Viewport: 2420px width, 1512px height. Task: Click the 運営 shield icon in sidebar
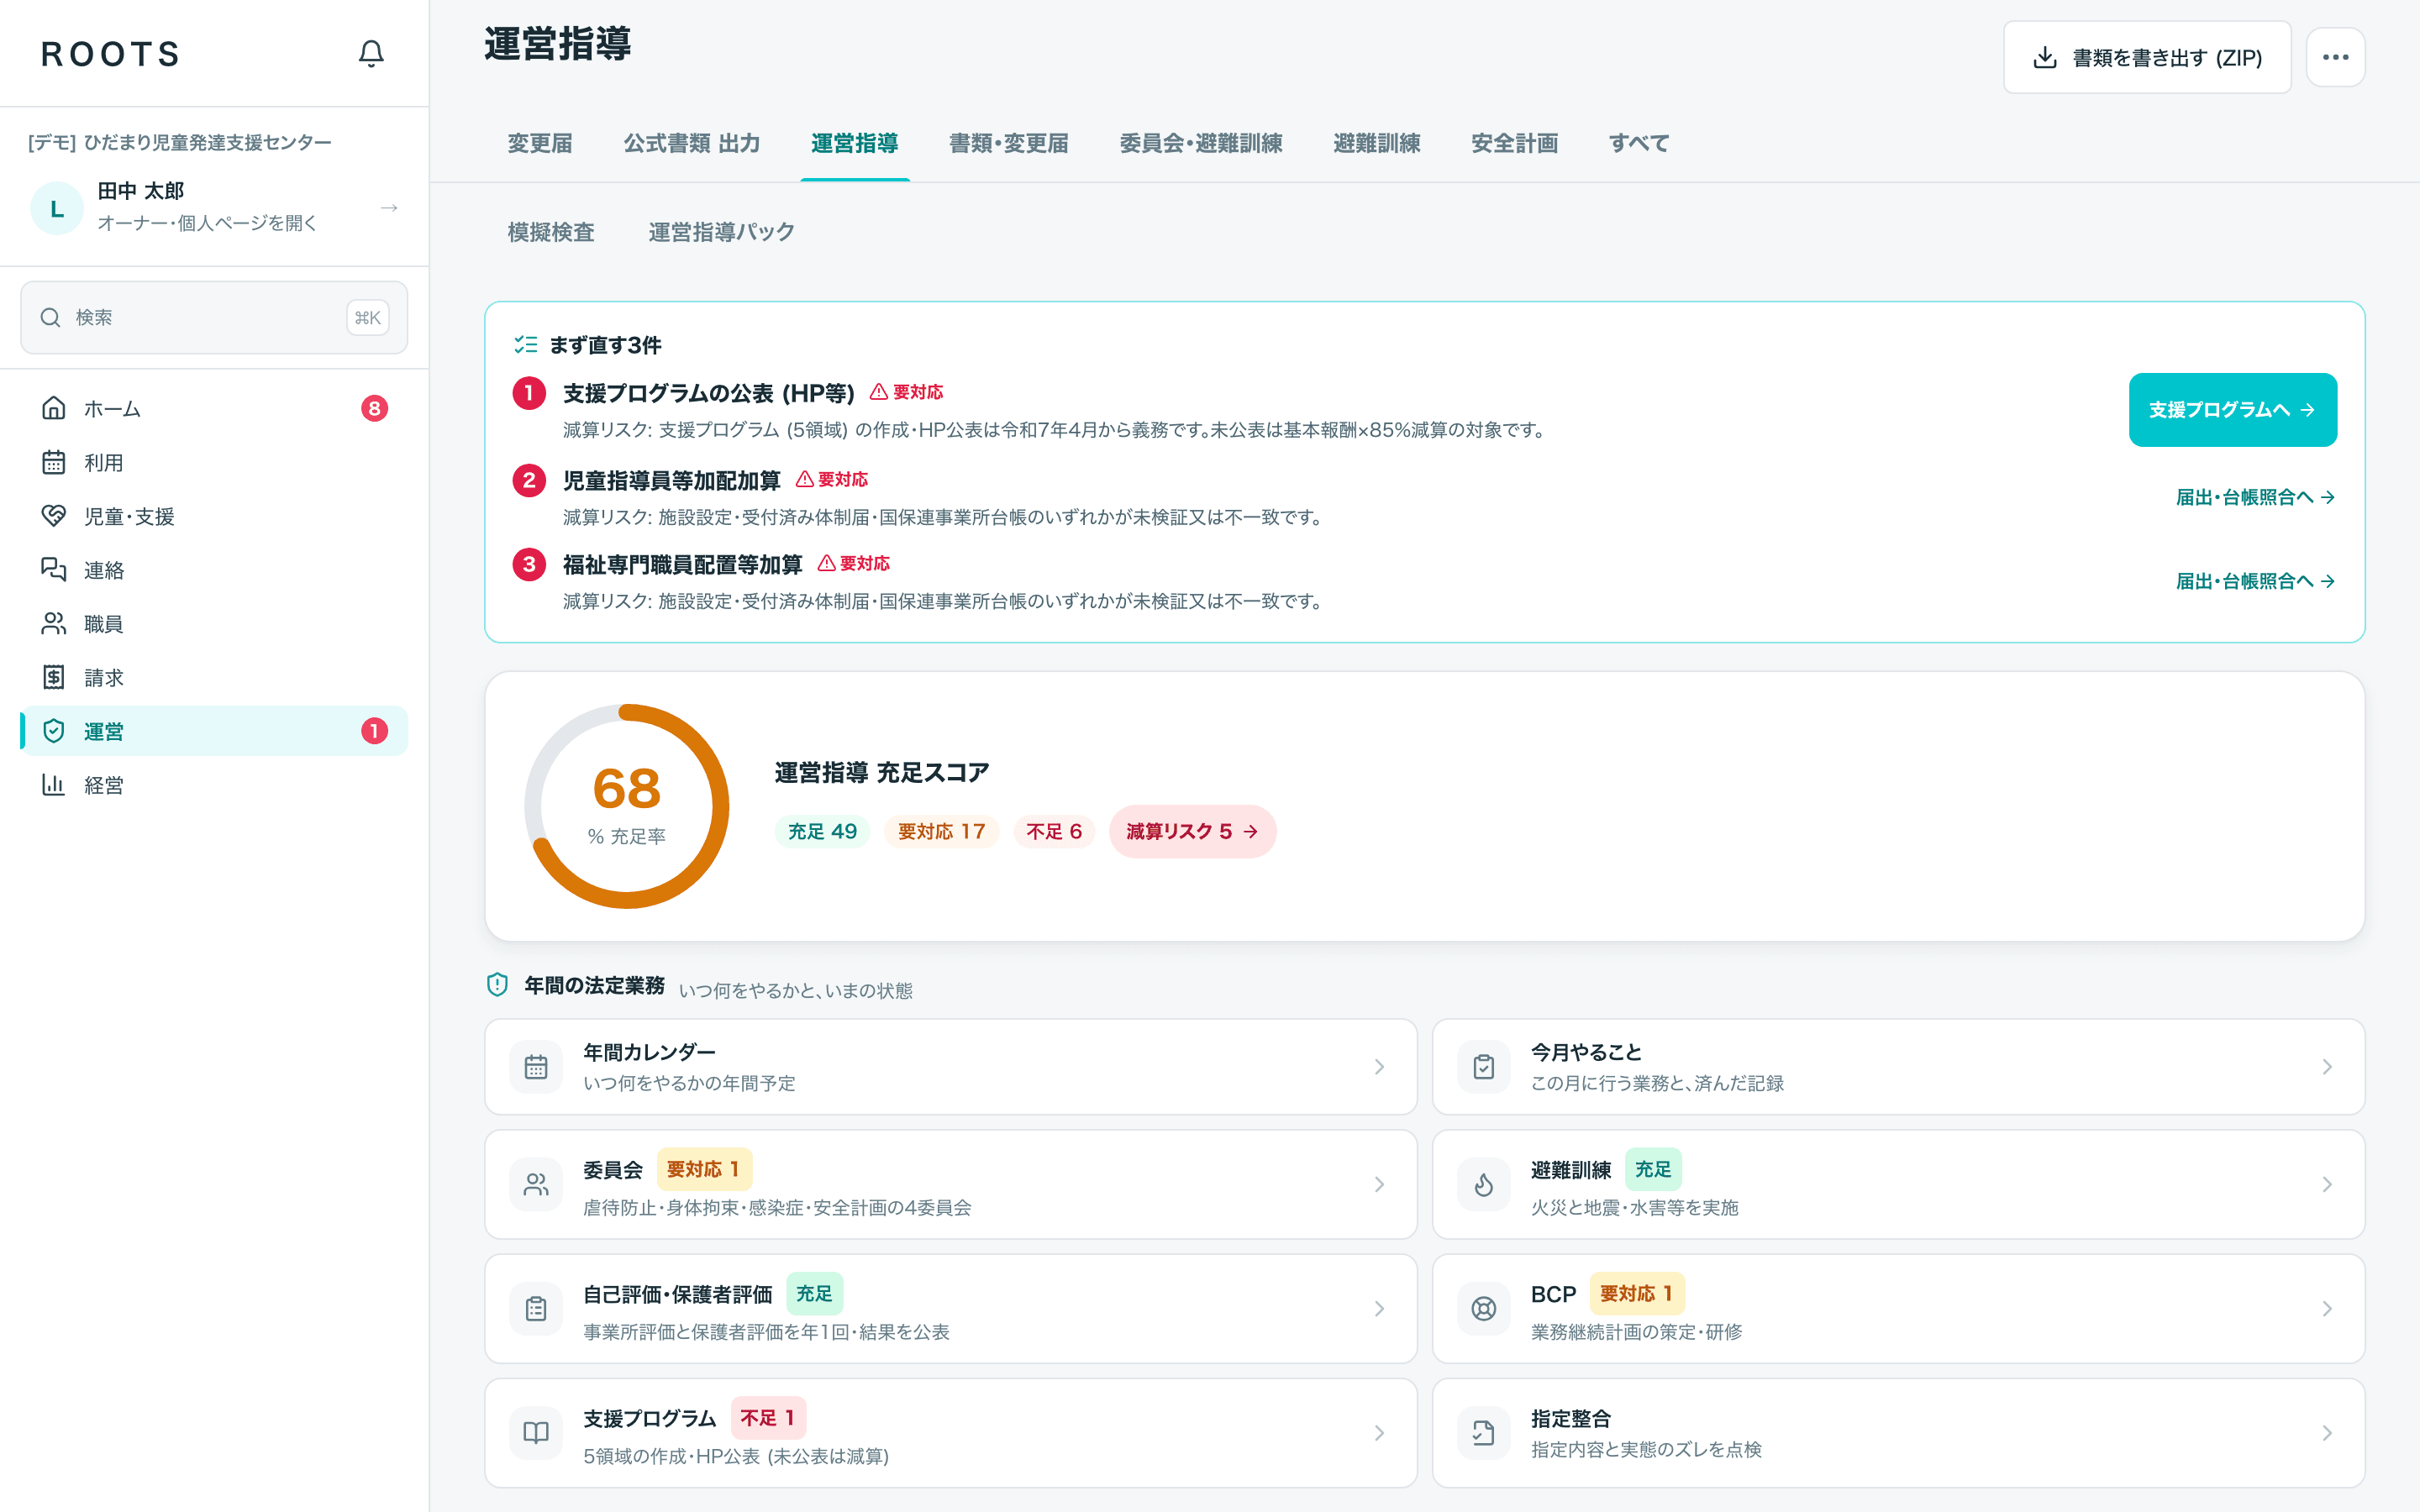point(54,731)
